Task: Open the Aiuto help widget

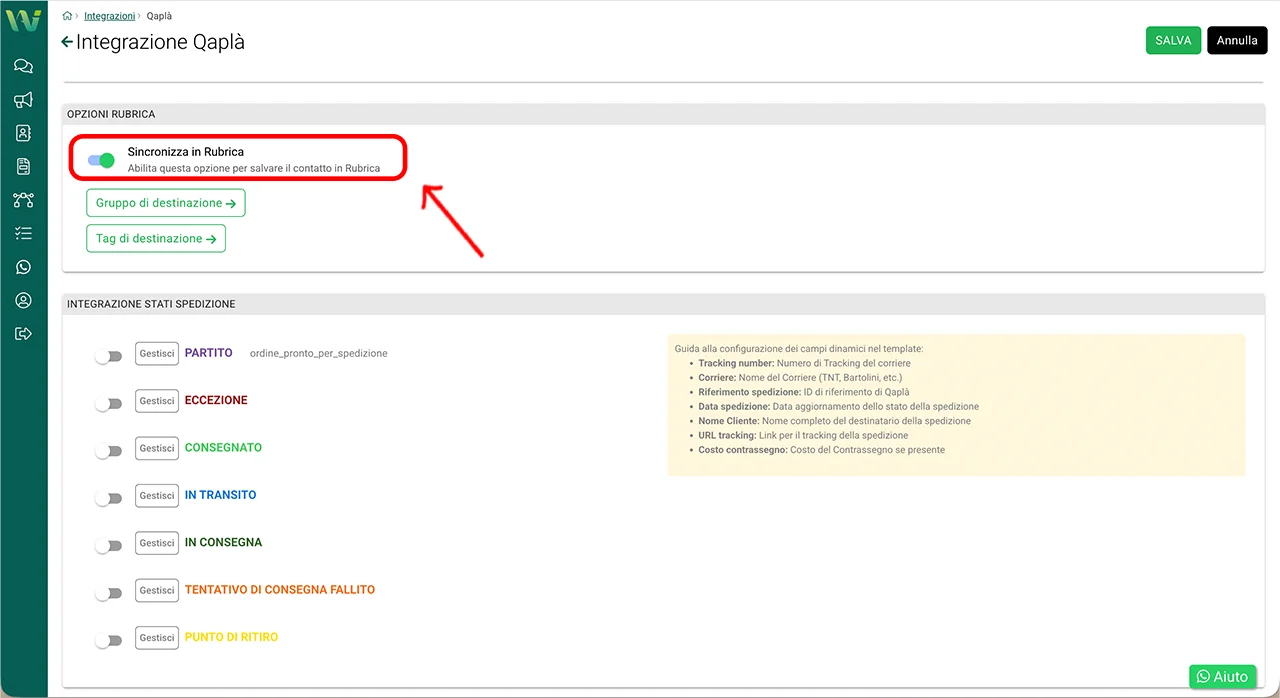Action: (x=1222, y=677)
